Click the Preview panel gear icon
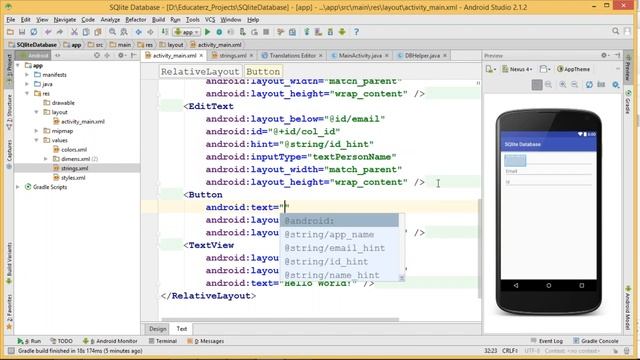The height and width of the screenshot is (360, 640). point(604,55)
